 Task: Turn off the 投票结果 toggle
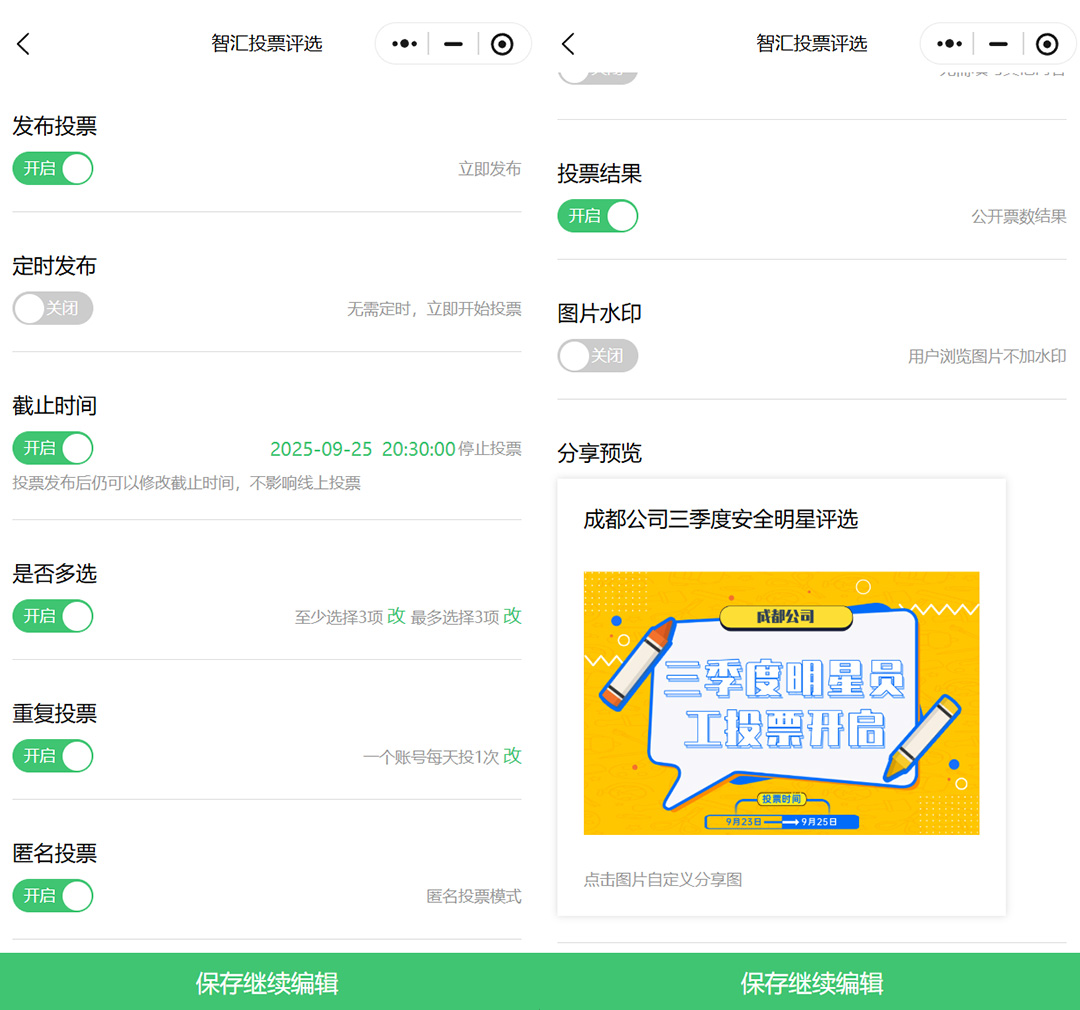597,216
